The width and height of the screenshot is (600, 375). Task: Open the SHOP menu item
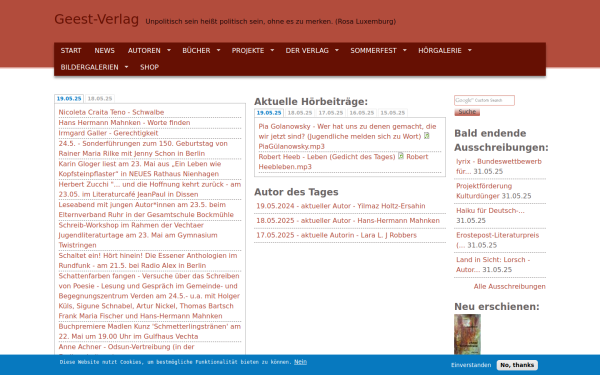[149, 67]
